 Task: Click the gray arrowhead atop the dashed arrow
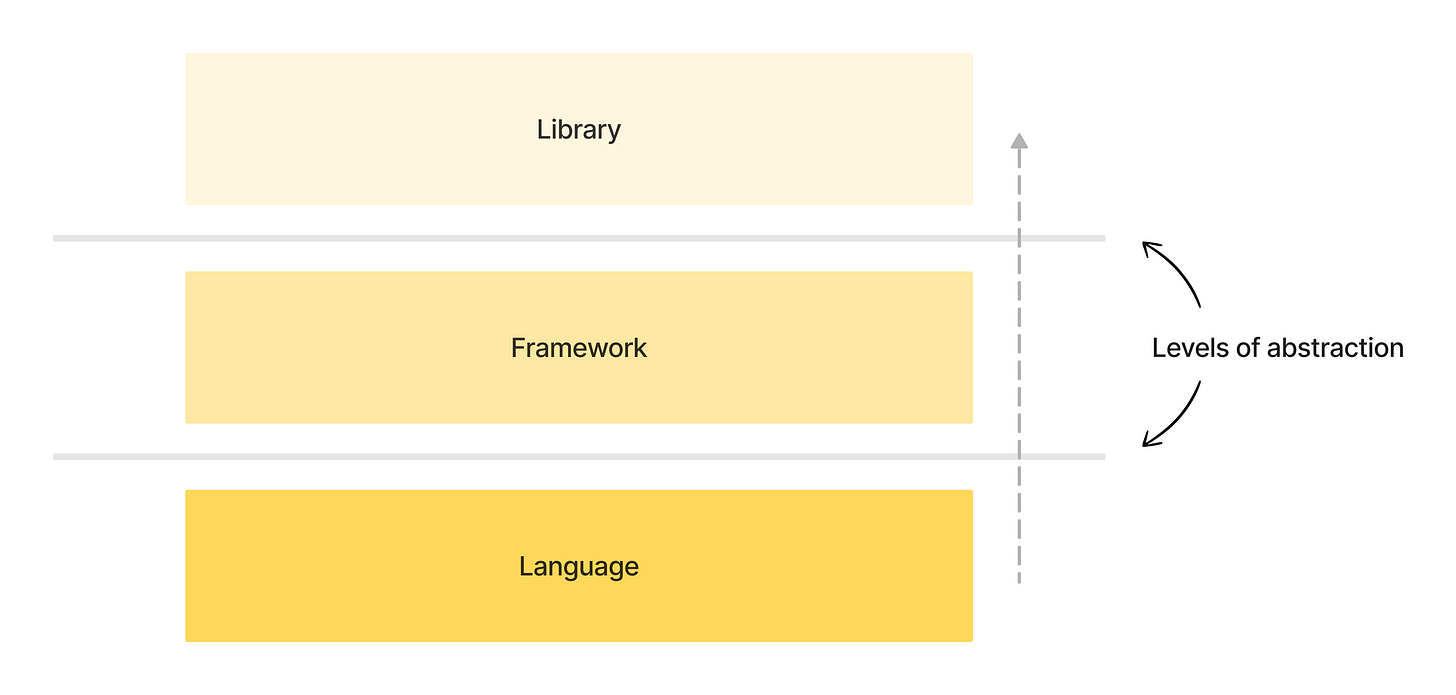click(1019, 141)
